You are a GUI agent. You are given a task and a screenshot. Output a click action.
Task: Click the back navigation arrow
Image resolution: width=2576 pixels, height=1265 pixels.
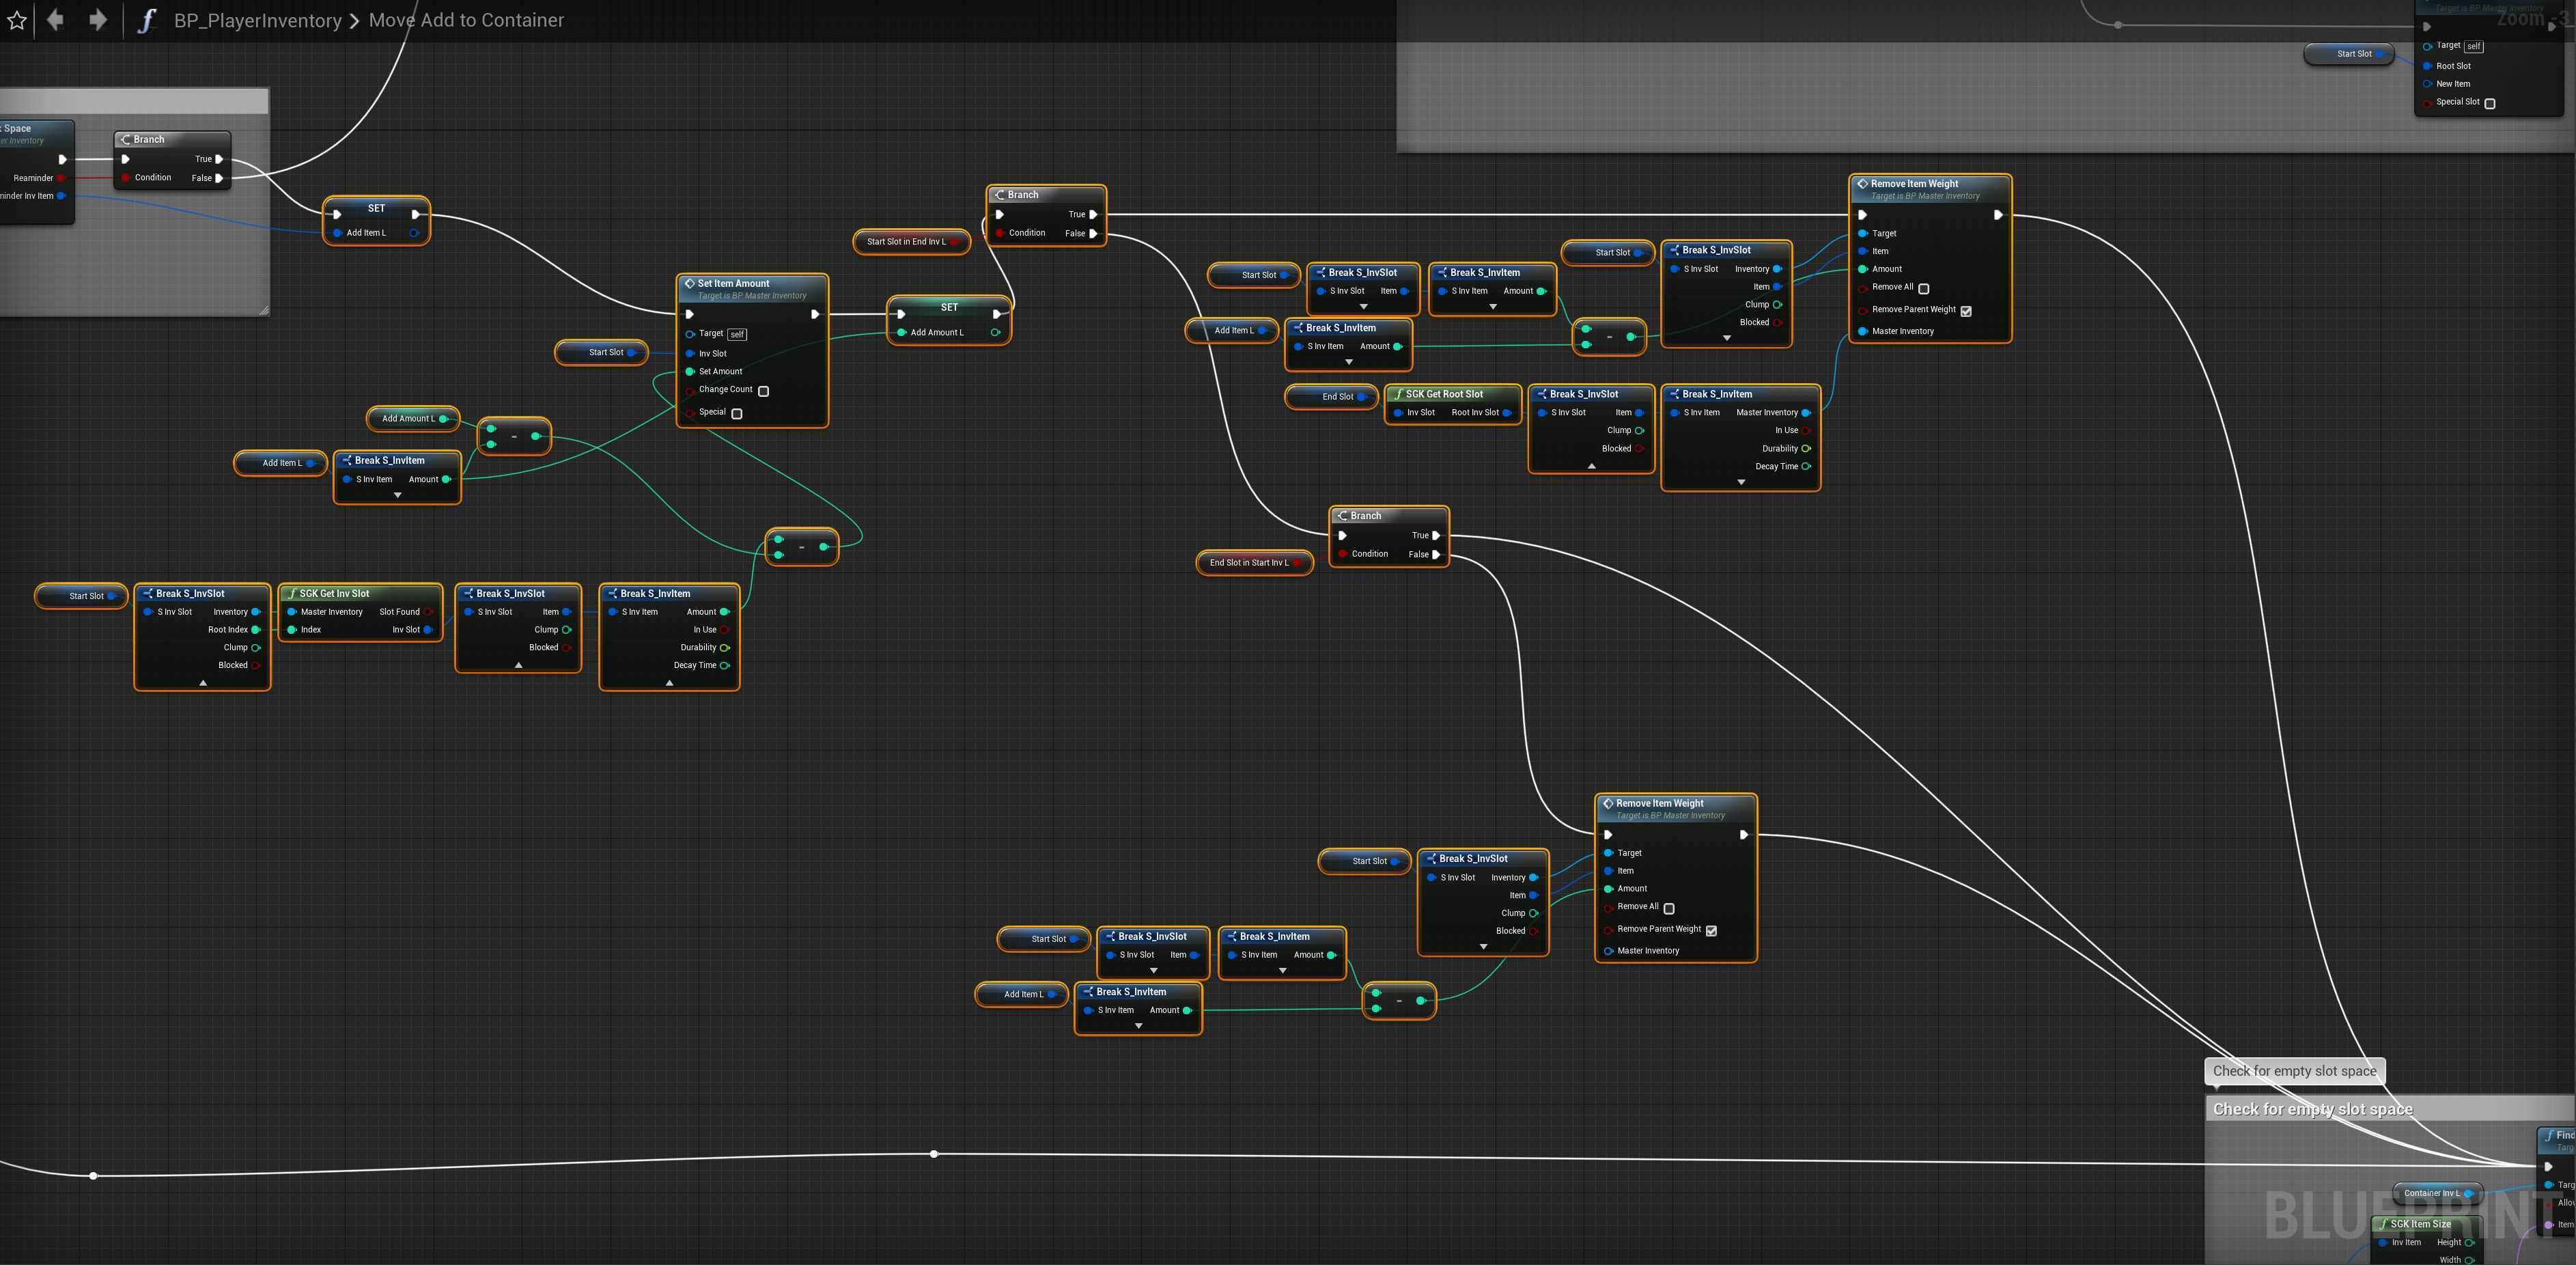pyautogui.click(x=55, y=20)
